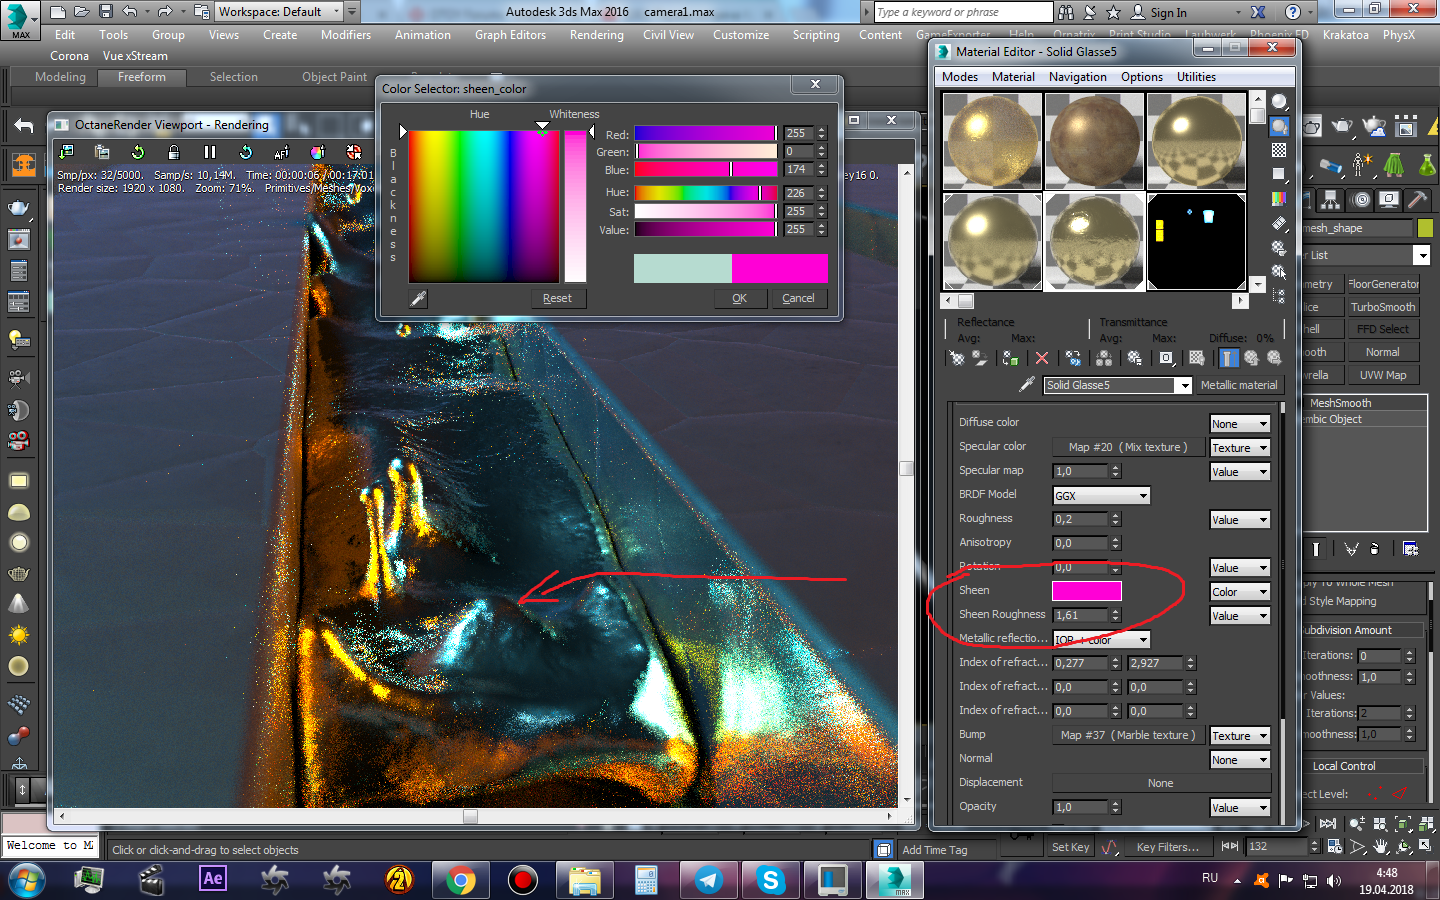Adjust the Hue slider in Color Selector
This screenshot has height=900, width=1440.
point(706,192)
